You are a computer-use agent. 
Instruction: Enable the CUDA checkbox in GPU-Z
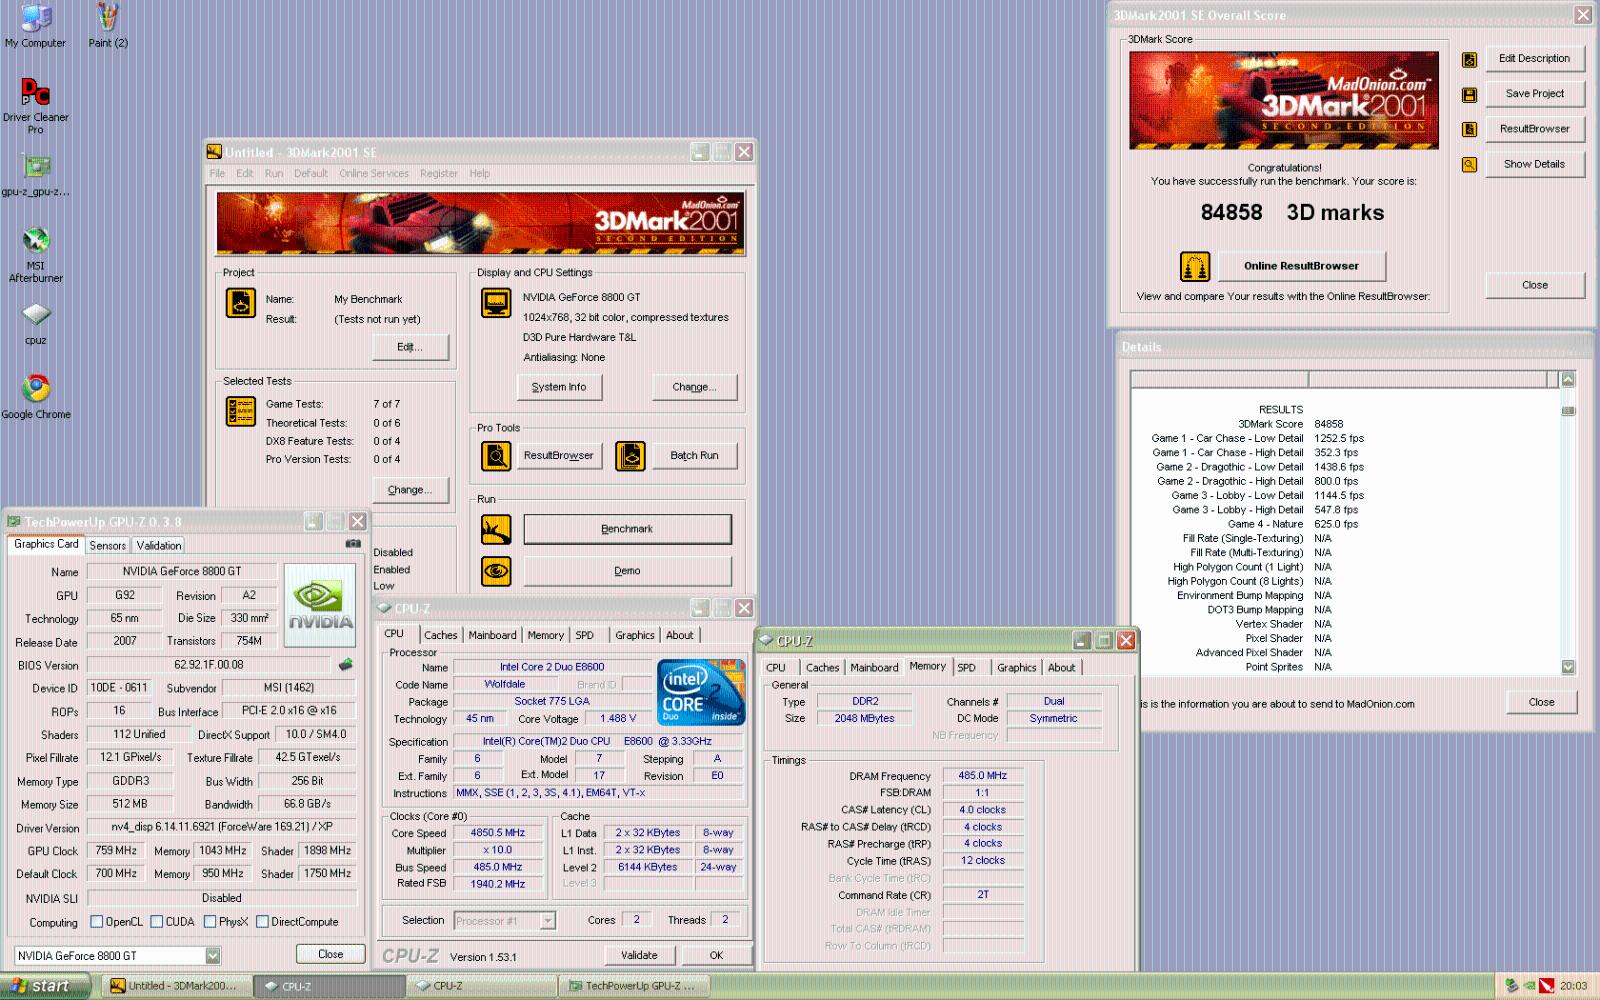156,921
